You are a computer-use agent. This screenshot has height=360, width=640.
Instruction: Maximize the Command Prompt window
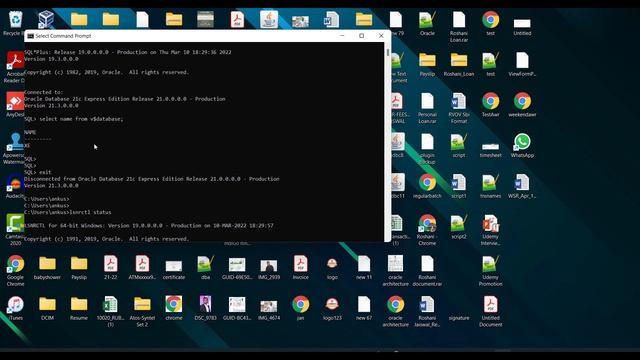(361, 36)
